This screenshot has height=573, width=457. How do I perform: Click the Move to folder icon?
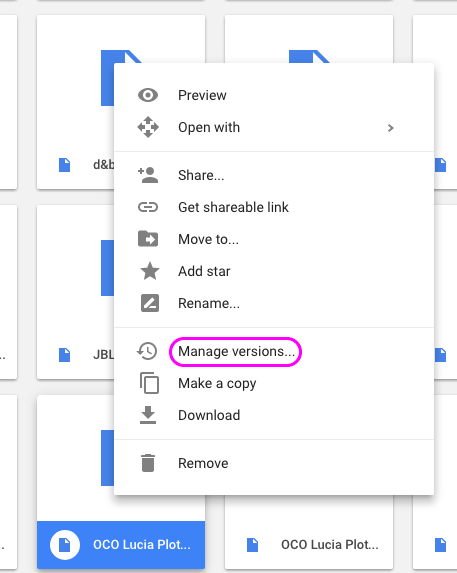point(148,239)
